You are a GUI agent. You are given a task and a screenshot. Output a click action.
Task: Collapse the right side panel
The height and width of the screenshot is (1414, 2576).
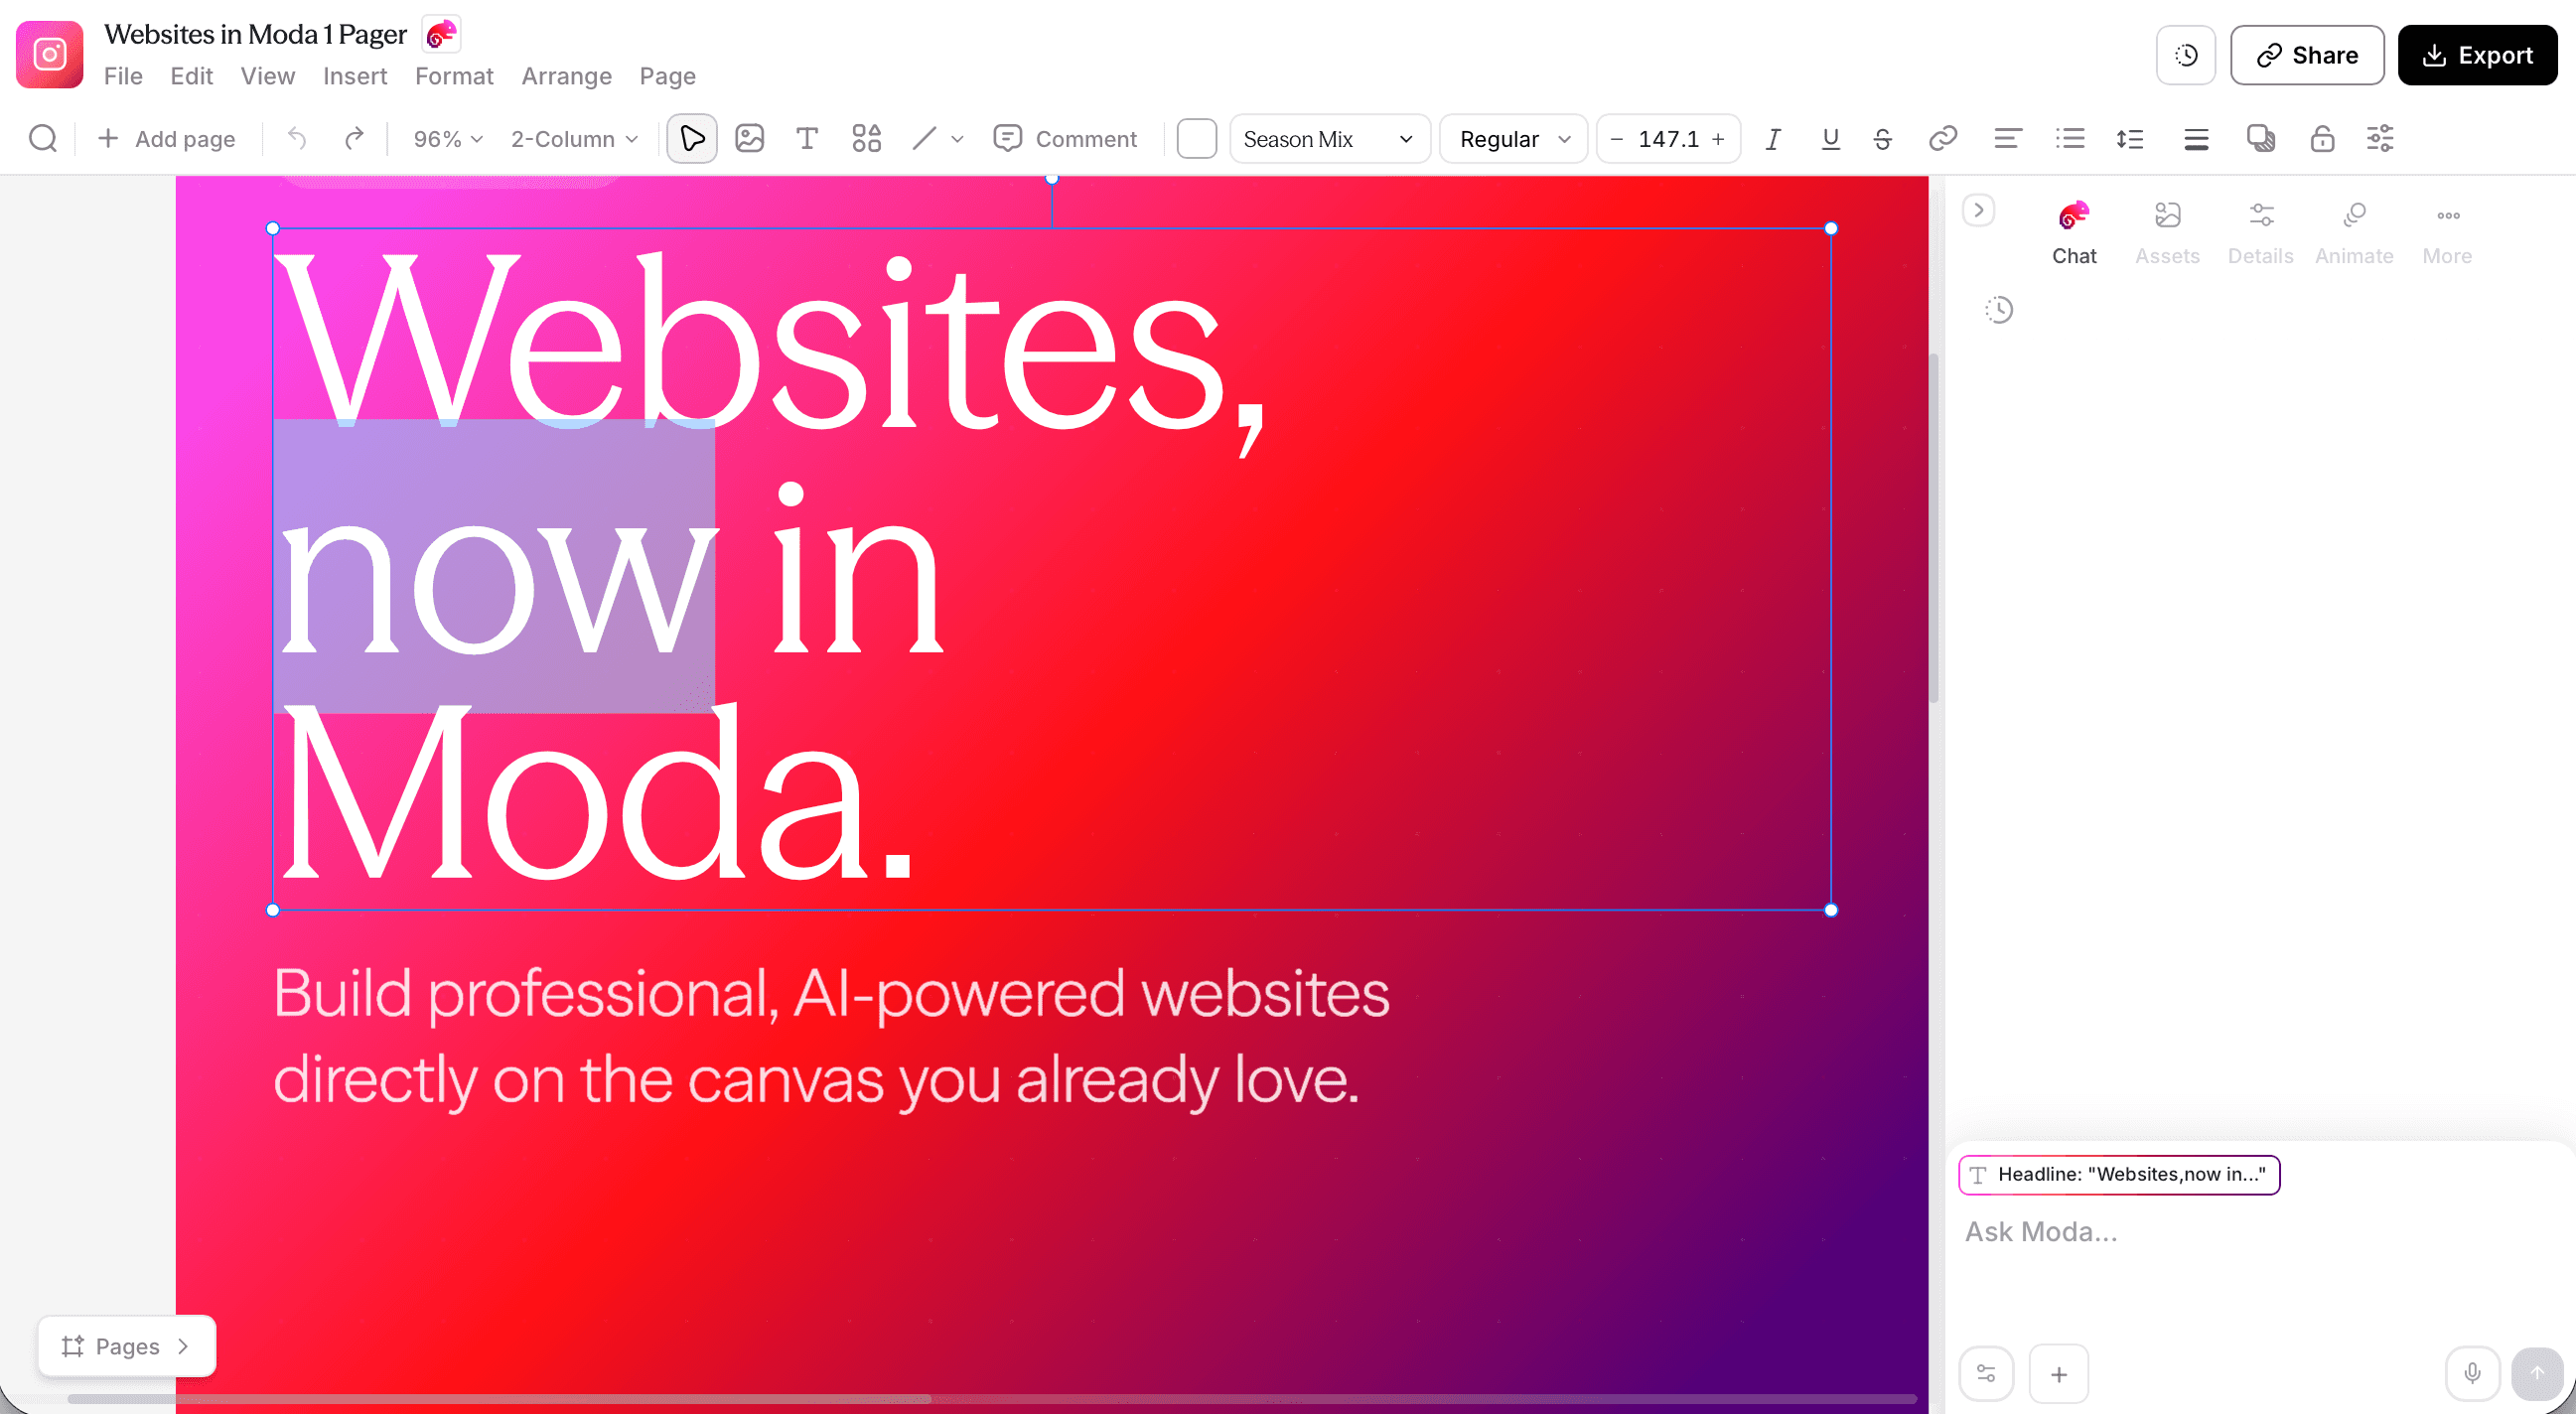[x=1978, y=210]
